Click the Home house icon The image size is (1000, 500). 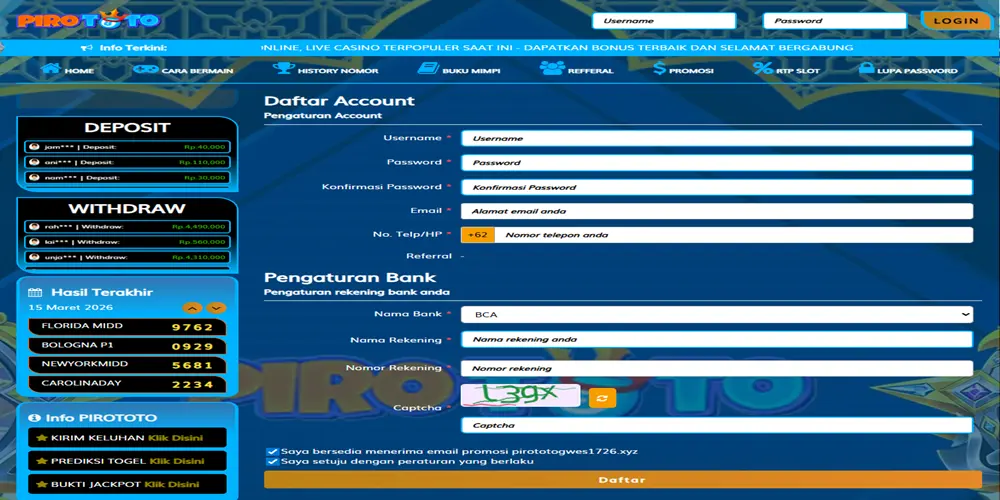[50, 68]
